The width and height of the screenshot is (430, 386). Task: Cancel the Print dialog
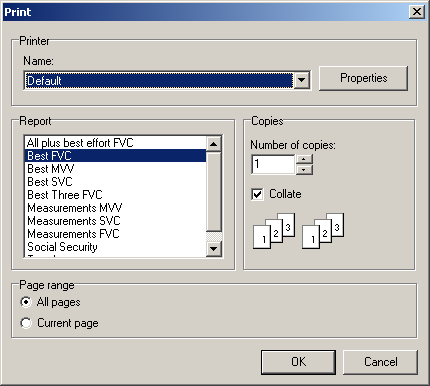tap(380, 362)
